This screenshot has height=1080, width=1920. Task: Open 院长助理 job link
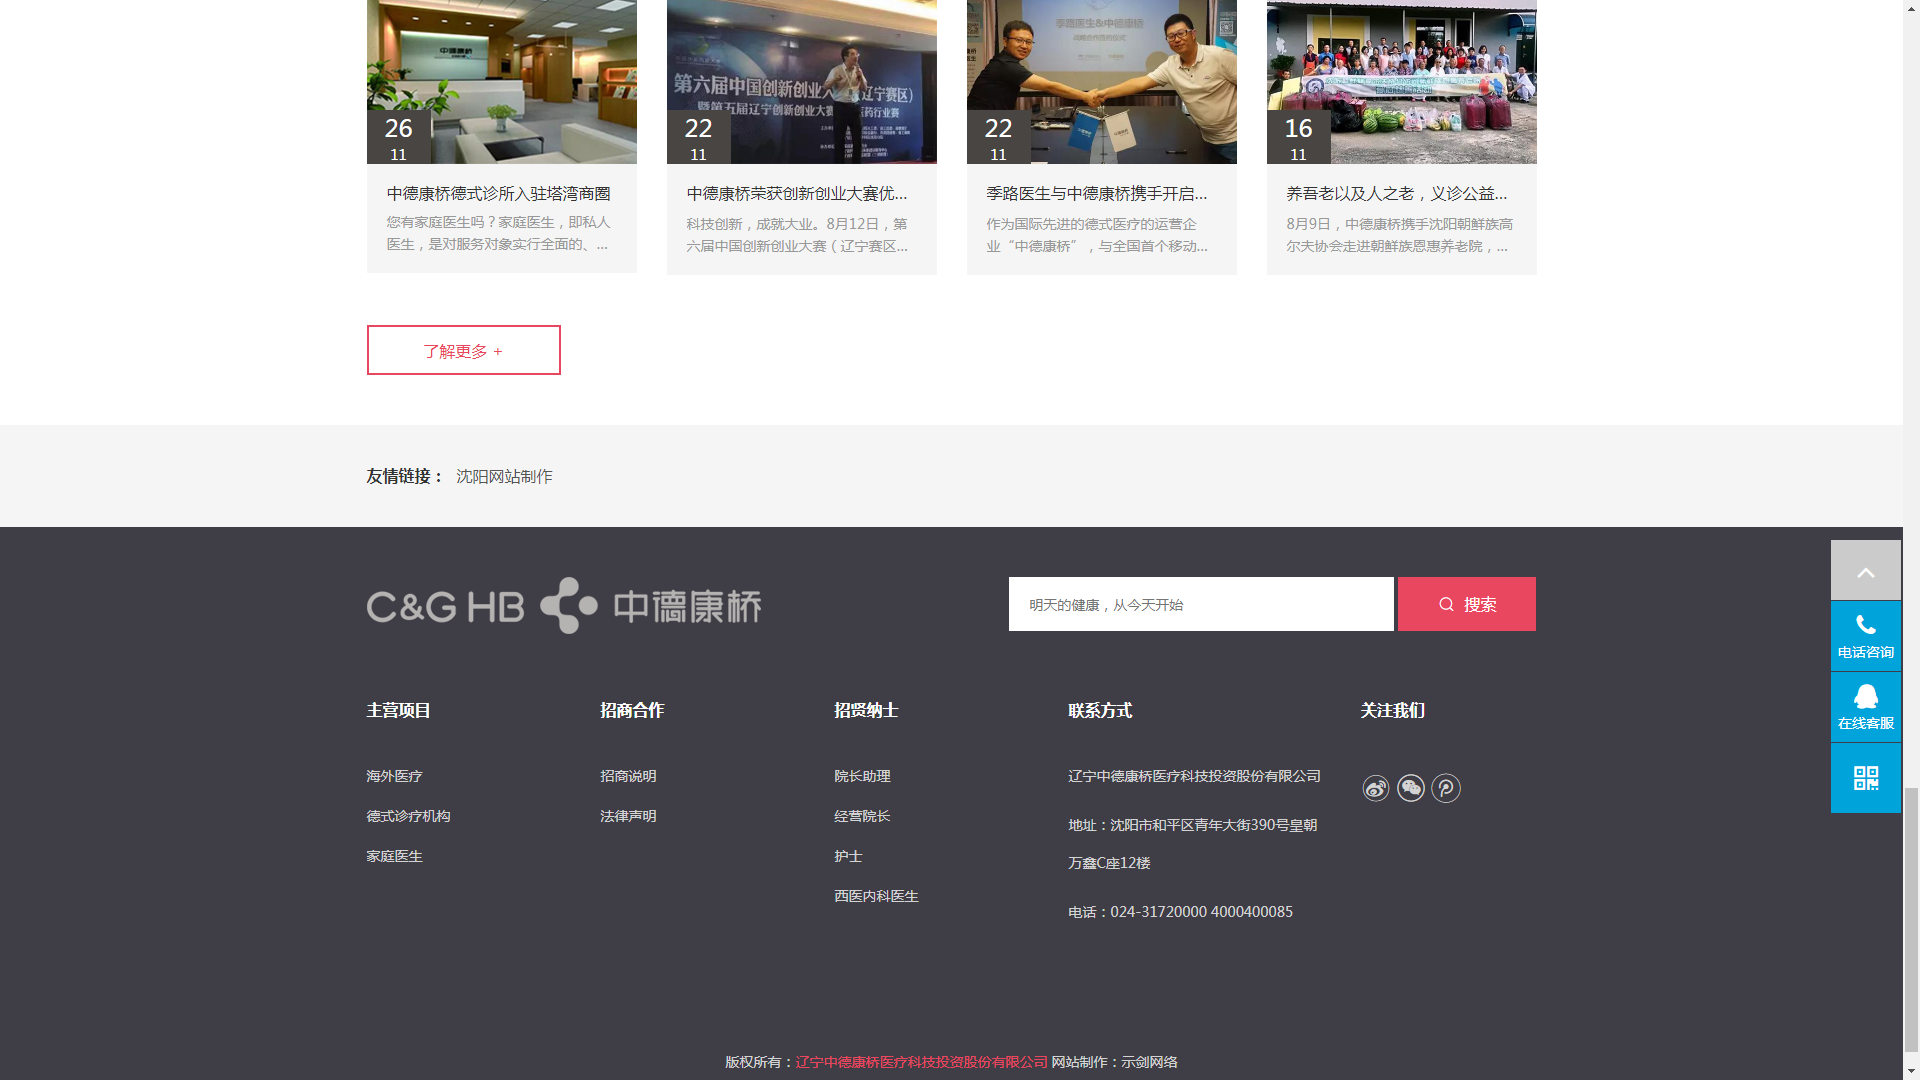[x=863, y=777]
